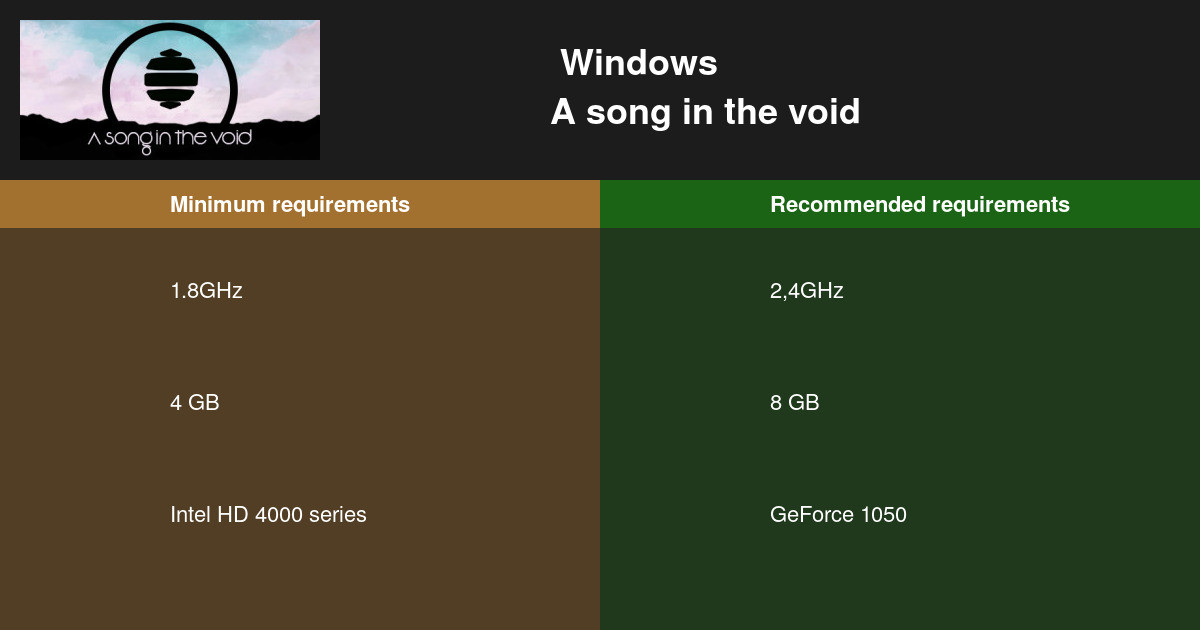This screenshot has height=630, width=1200.
Task: Click the GeForce 1050 graphics entry
Action: point(838,515)
